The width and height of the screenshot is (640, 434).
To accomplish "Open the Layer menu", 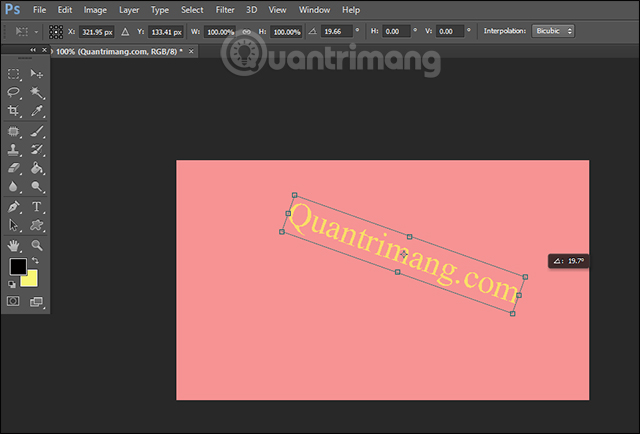I will pyautogui.click(x=129, y=9).
